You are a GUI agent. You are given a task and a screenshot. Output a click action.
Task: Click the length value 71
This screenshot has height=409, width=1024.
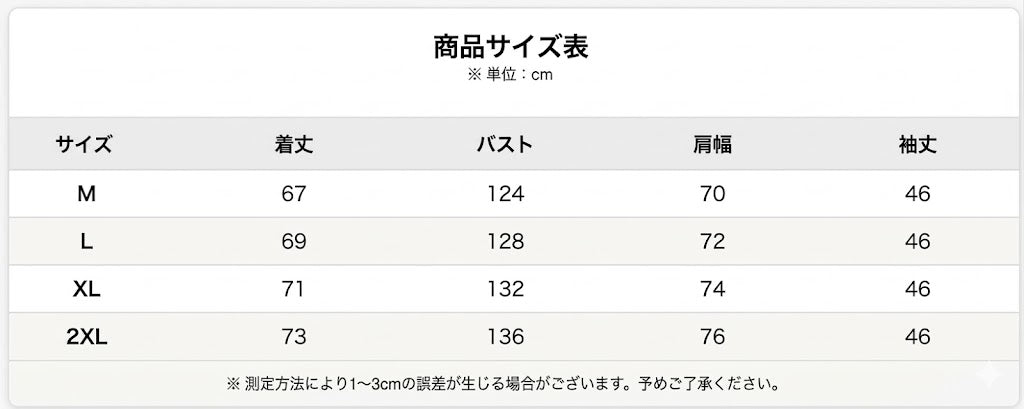coord(294,289)
